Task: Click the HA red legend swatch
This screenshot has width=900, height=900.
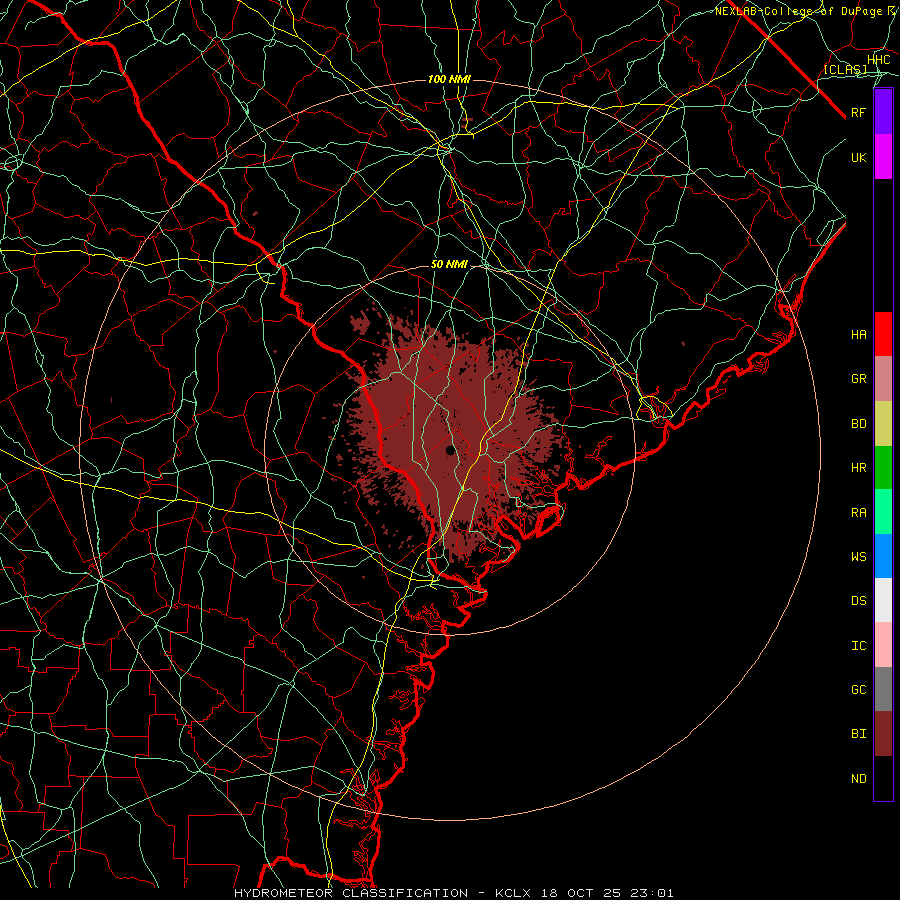Action: [883, 334]
